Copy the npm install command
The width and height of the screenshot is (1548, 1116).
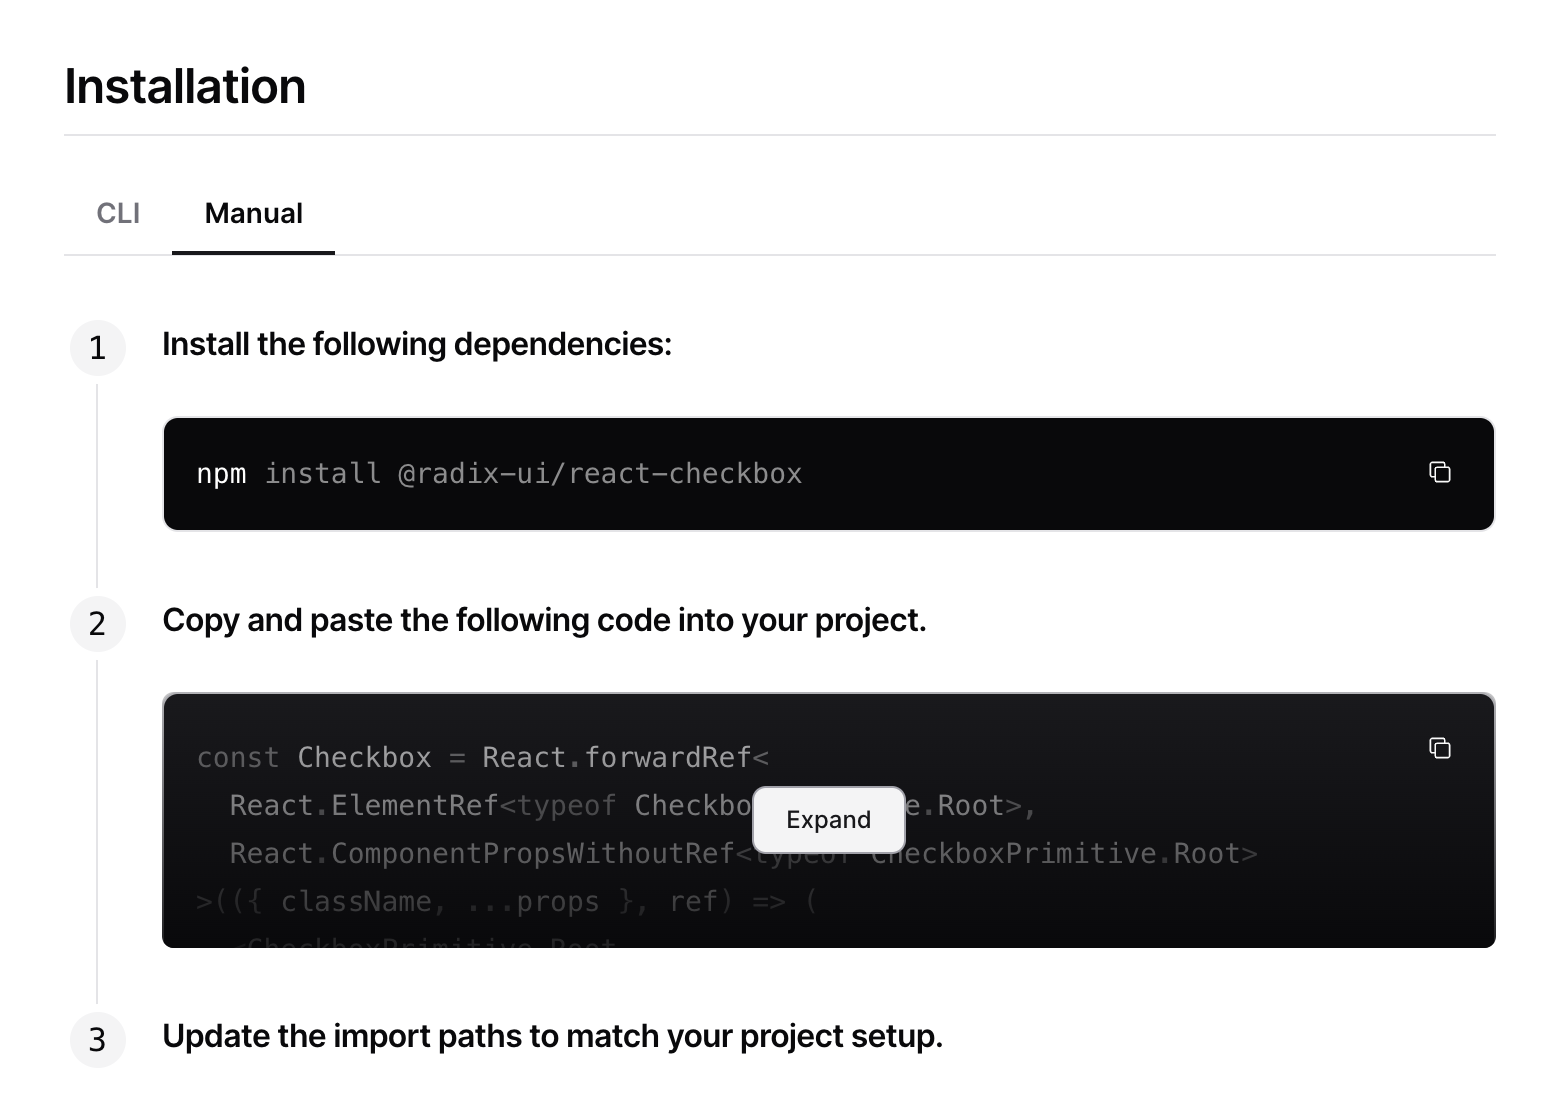(1439, 472)
